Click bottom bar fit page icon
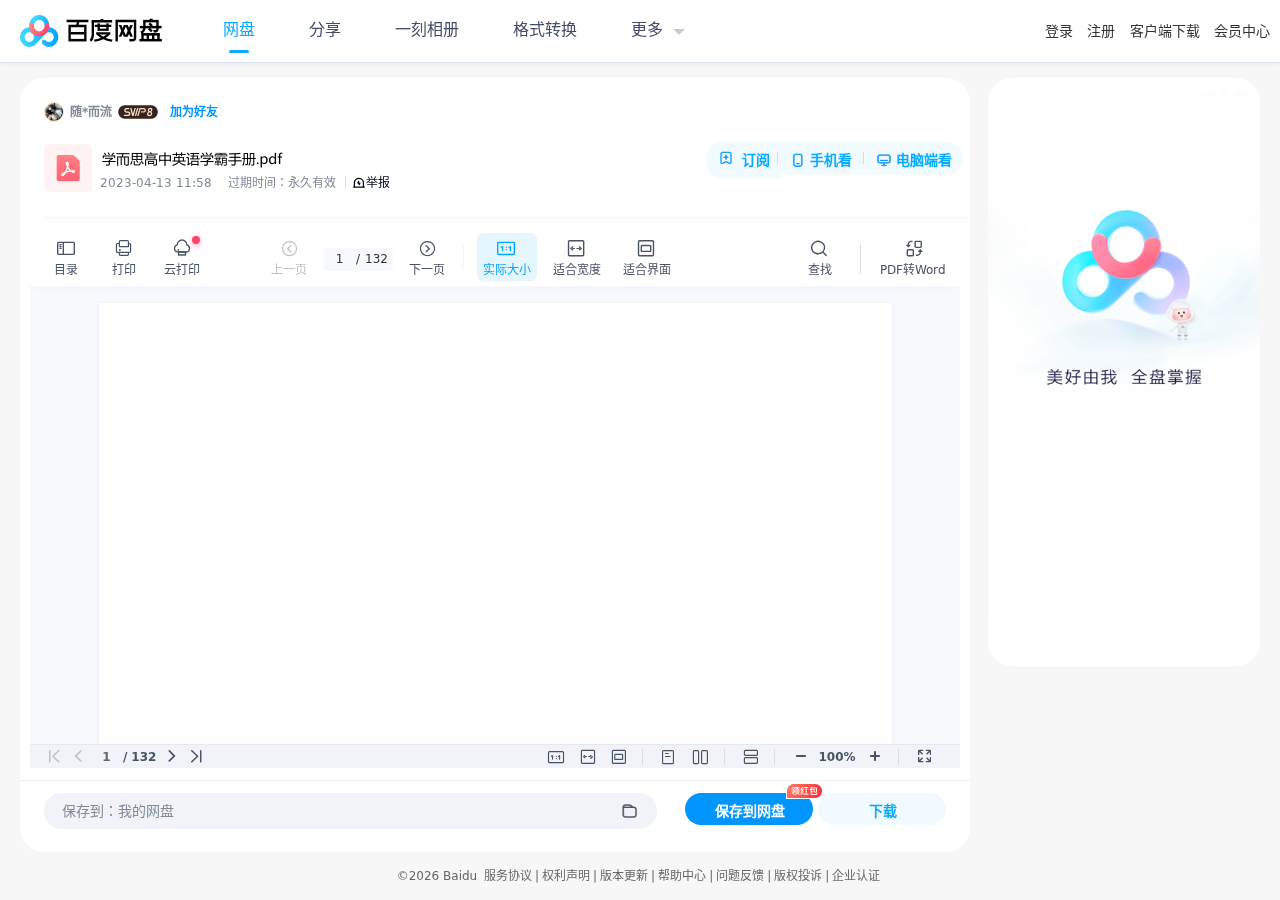This screenshot has width=1280, height=900. pos(619,757)
